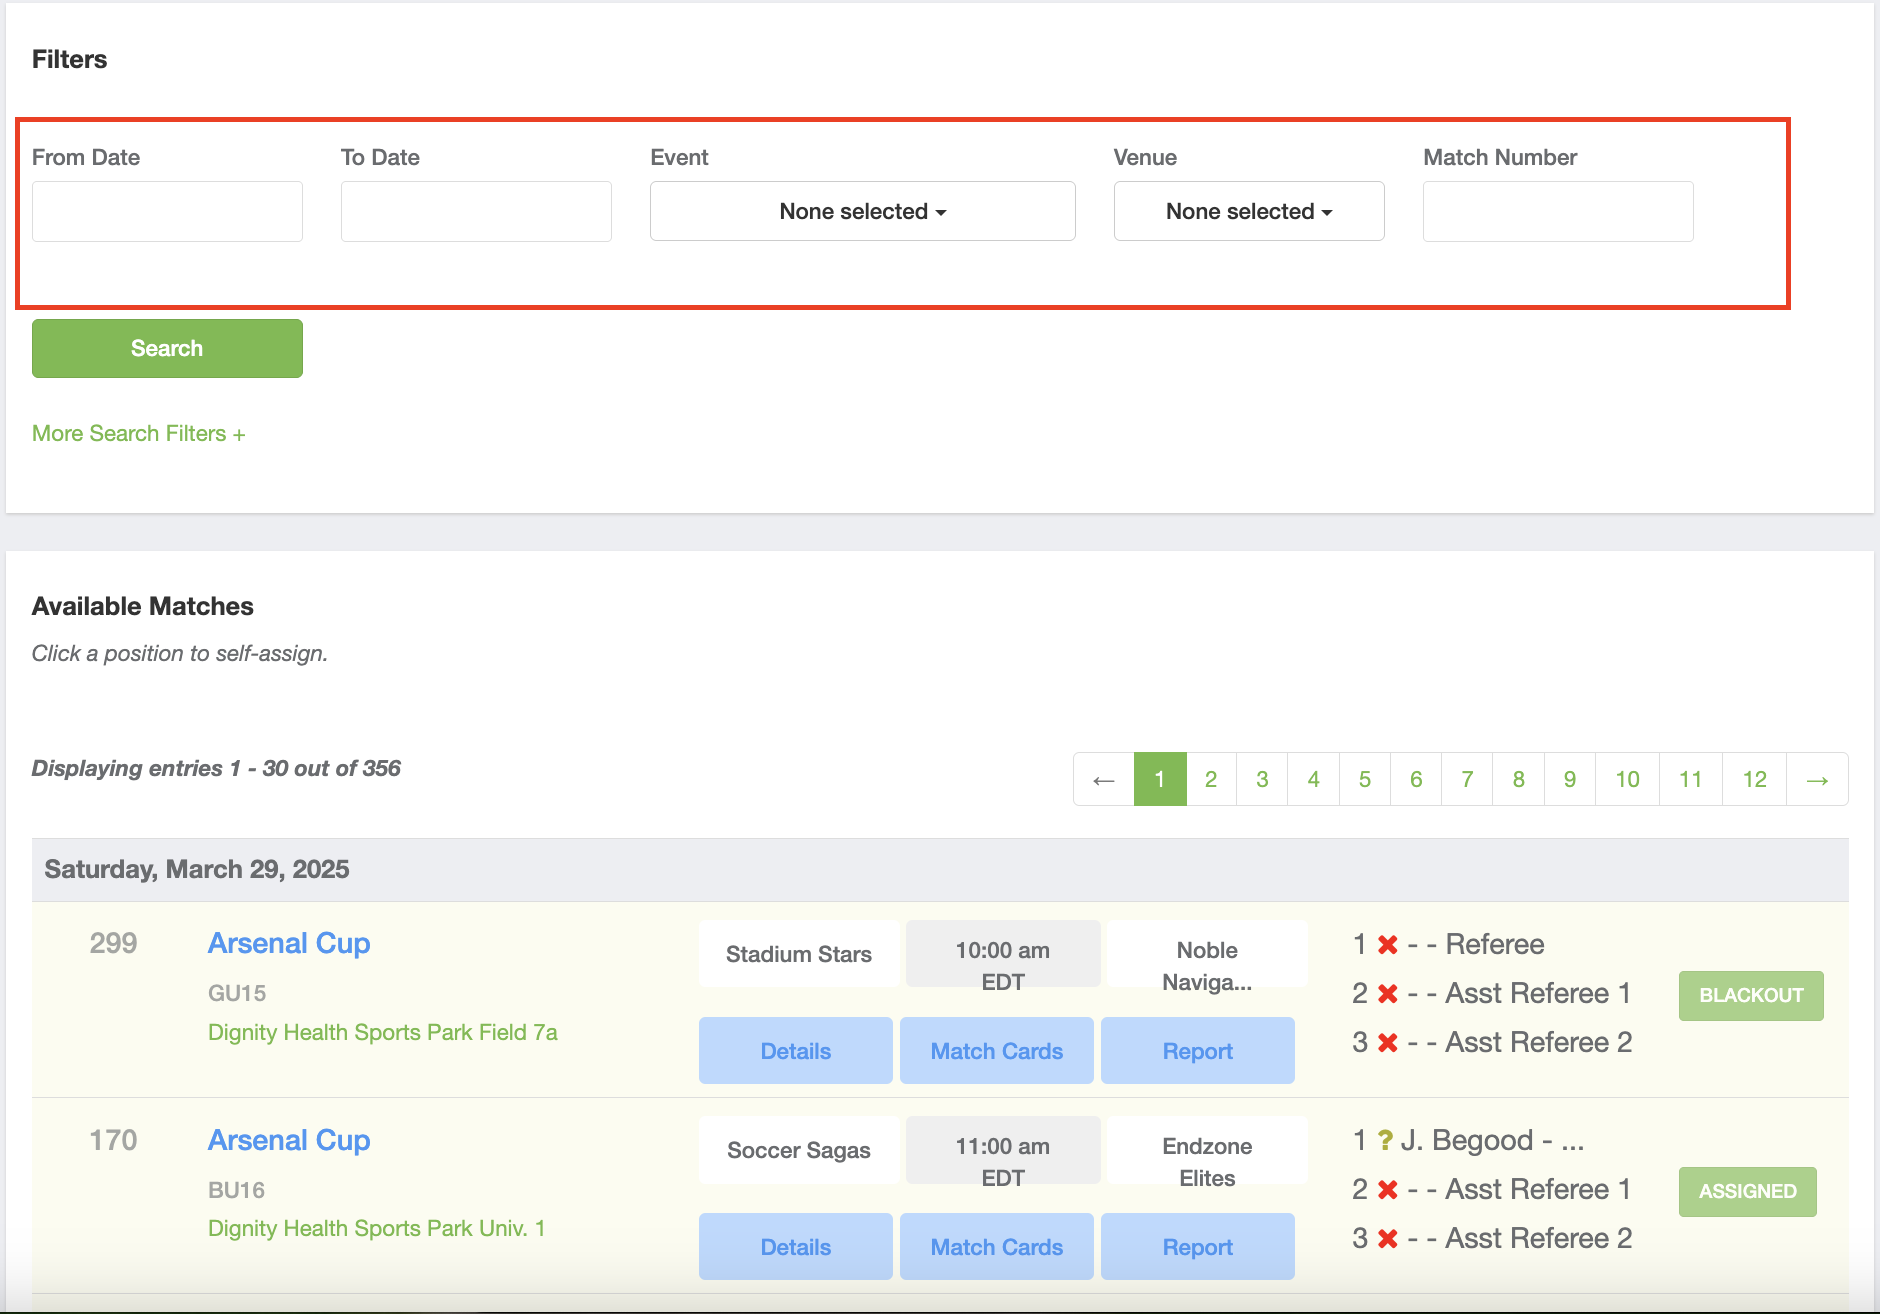Open Report for match 299
The height and width of the screenshot is (1314, 1880).
pyautogui.click(x=1197, y=1051)
